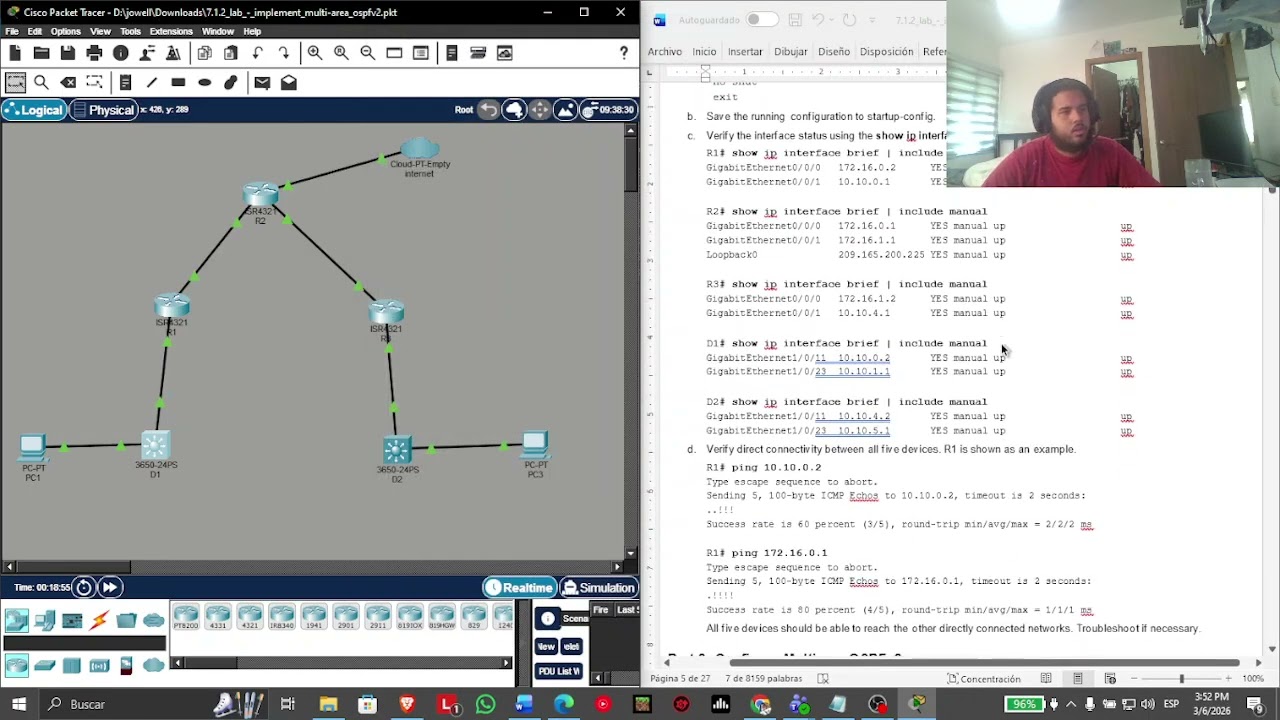Toggle the Autoguardado switch in Word
The image size is (1280, 720).
click(x=761, y=20)
